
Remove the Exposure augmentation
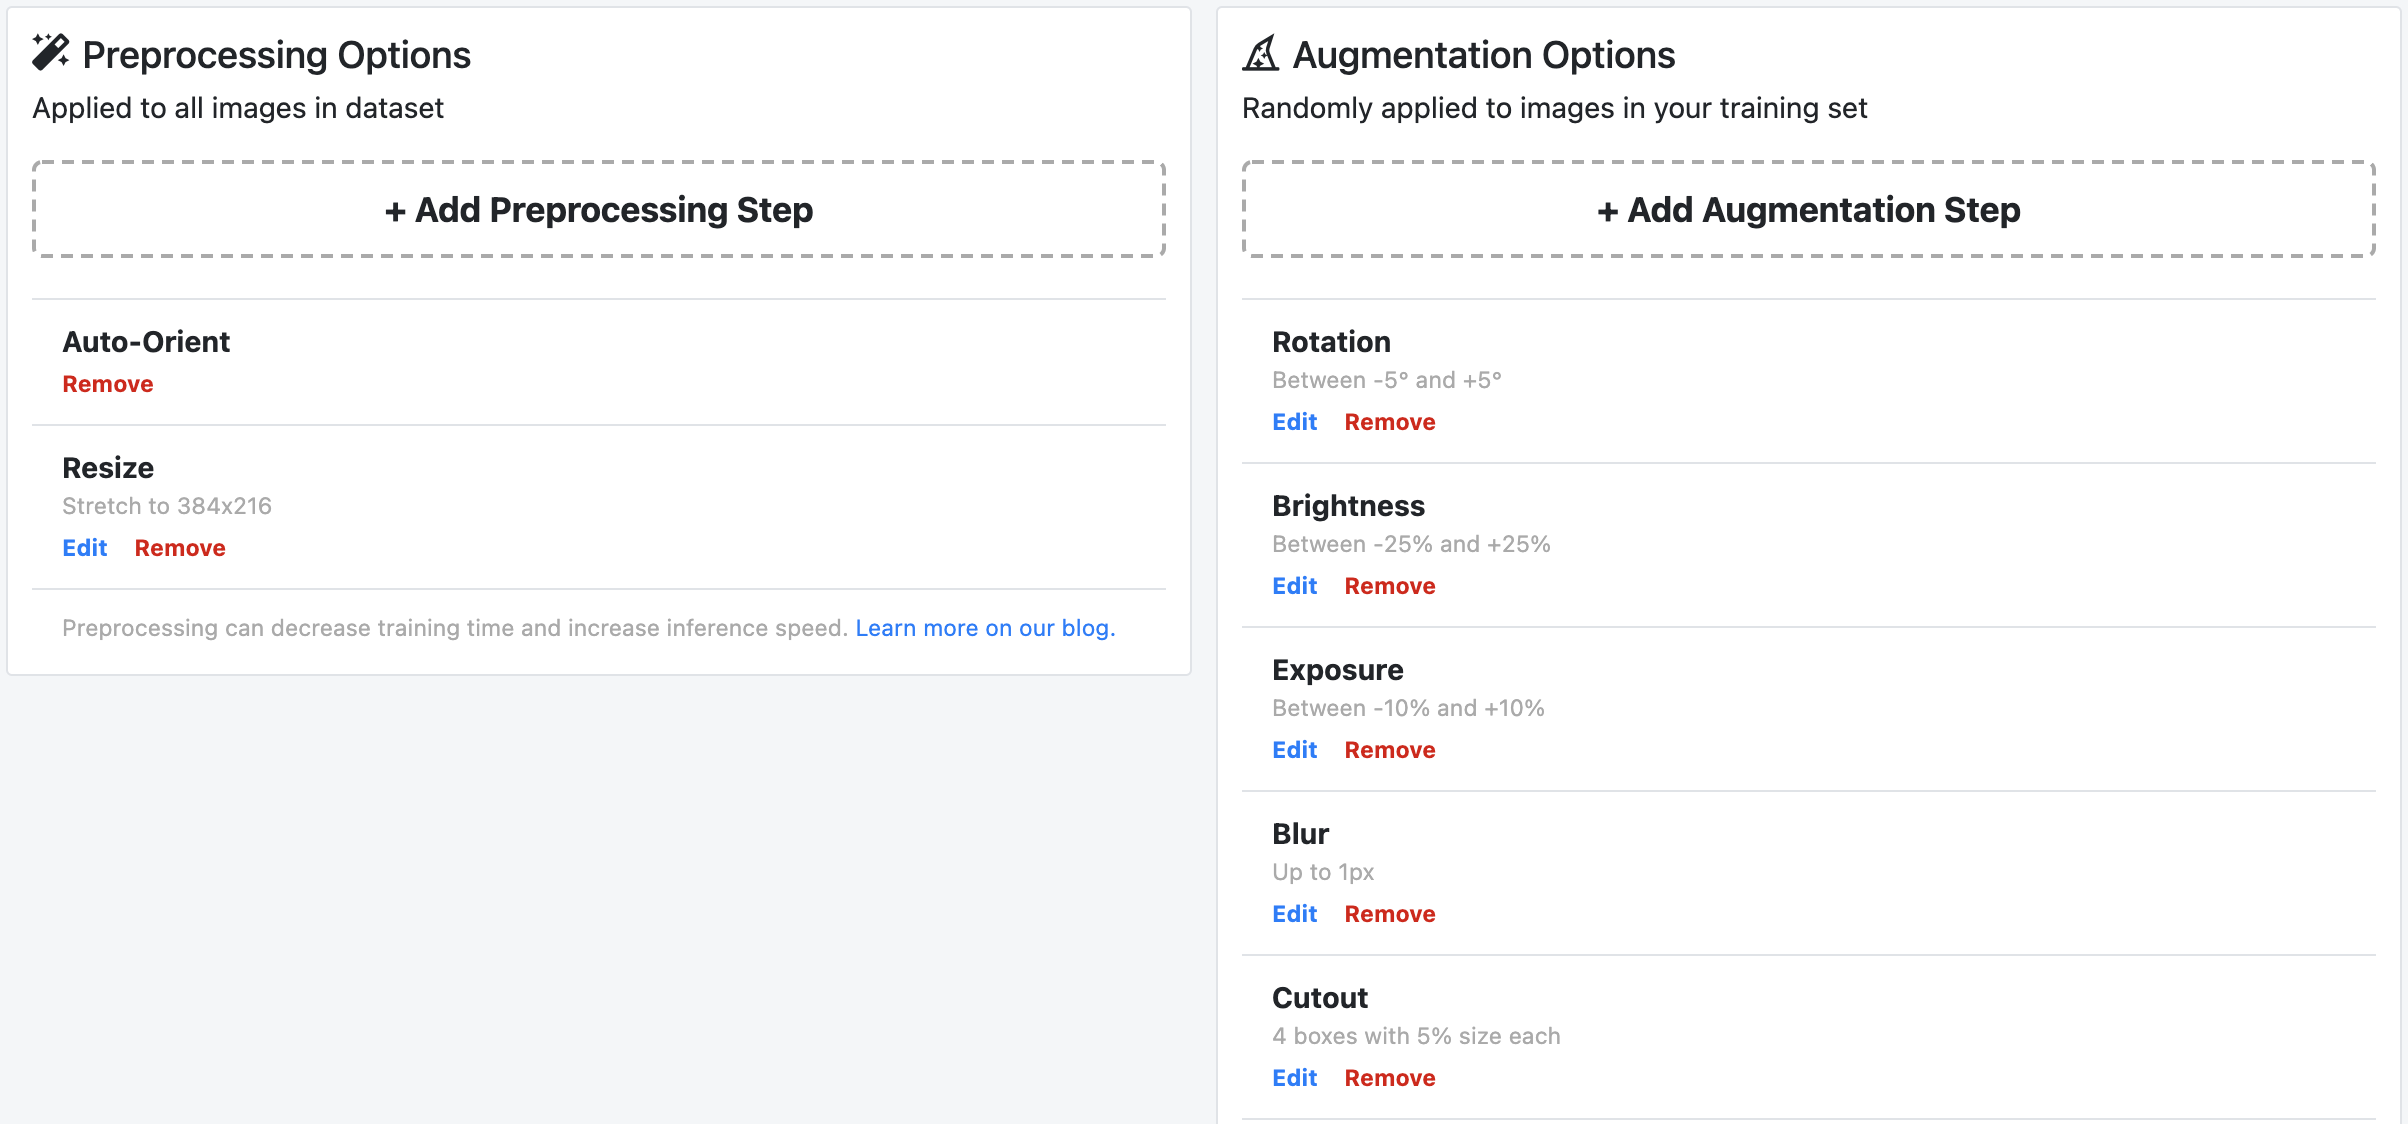[1390, 750]
